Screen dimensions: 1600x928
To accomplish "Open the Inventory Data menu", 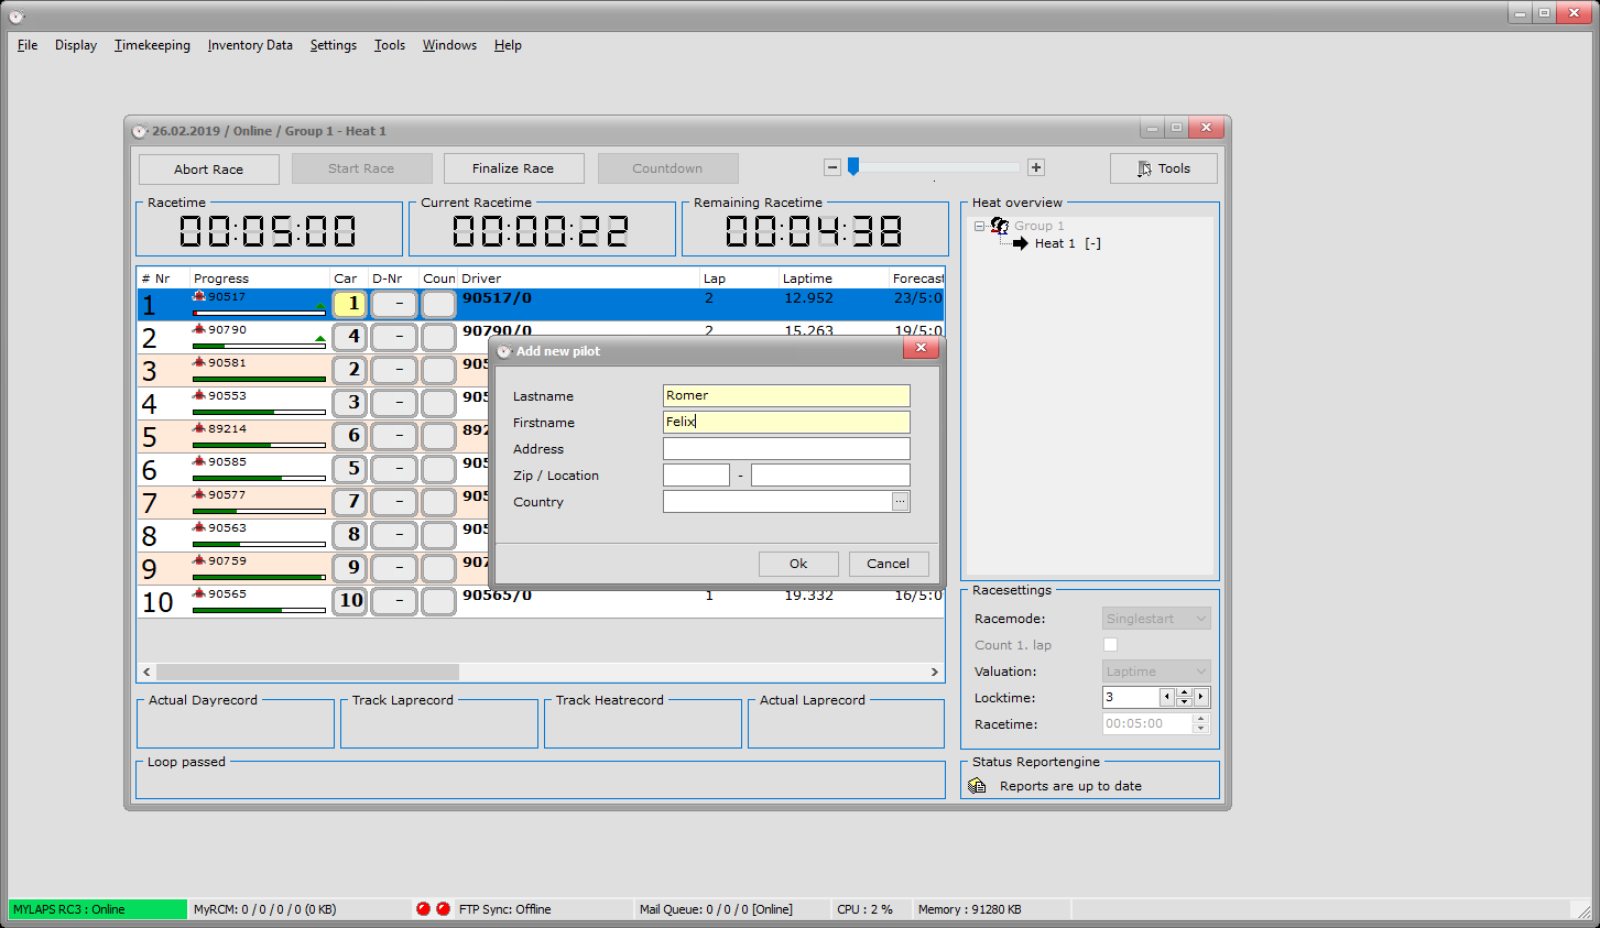I will pyautogui.click(x=250, y=45).
